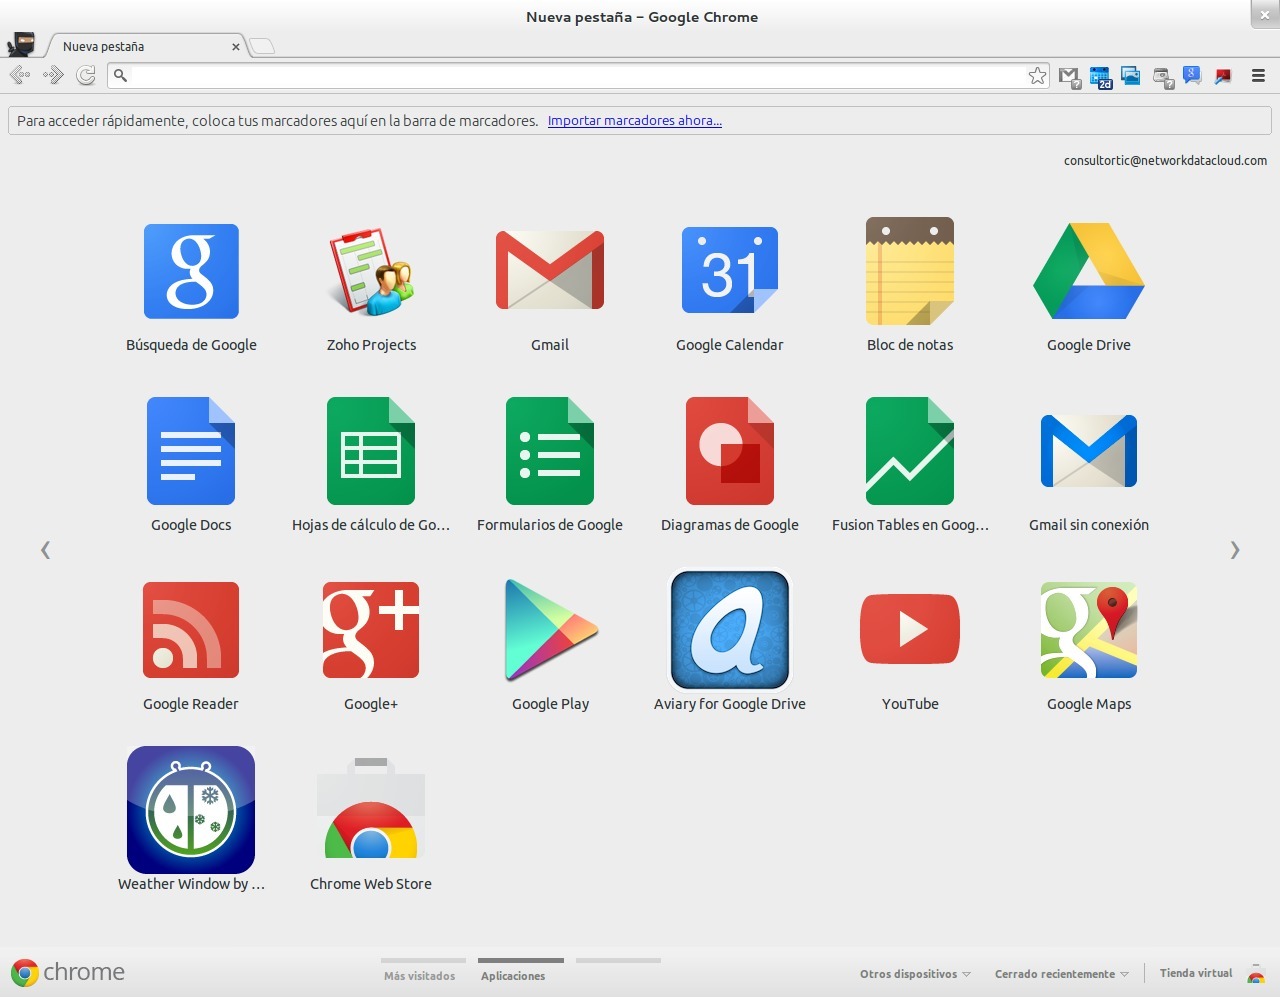Expand the Cerrado recientemente dropdown
The height and width of the screenshot is (997, 1280).
[1061, 972]
